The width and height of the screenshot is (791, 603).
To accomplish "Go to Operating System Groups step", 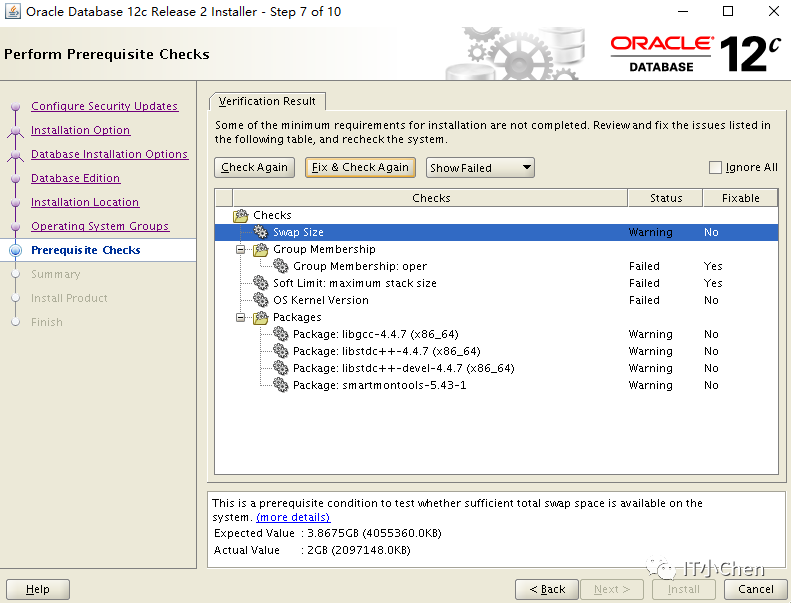I will [x=100, y=226].
